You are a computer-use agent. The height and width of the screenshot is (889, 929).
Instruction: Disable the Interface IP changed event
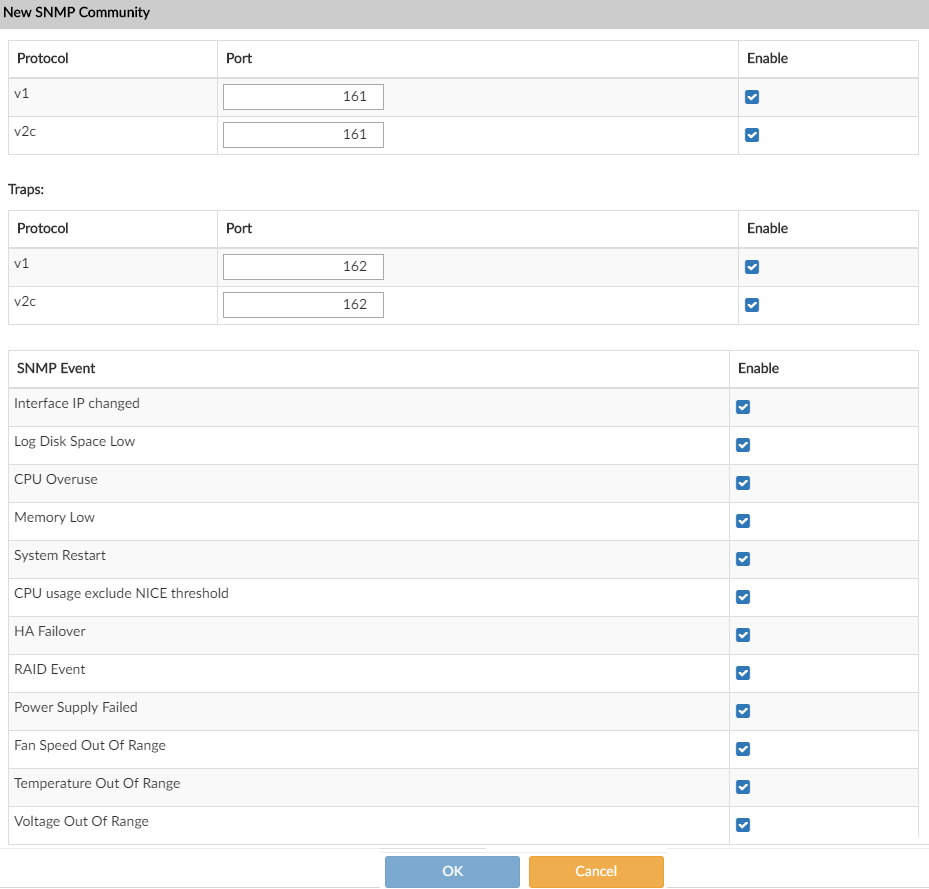742,406
